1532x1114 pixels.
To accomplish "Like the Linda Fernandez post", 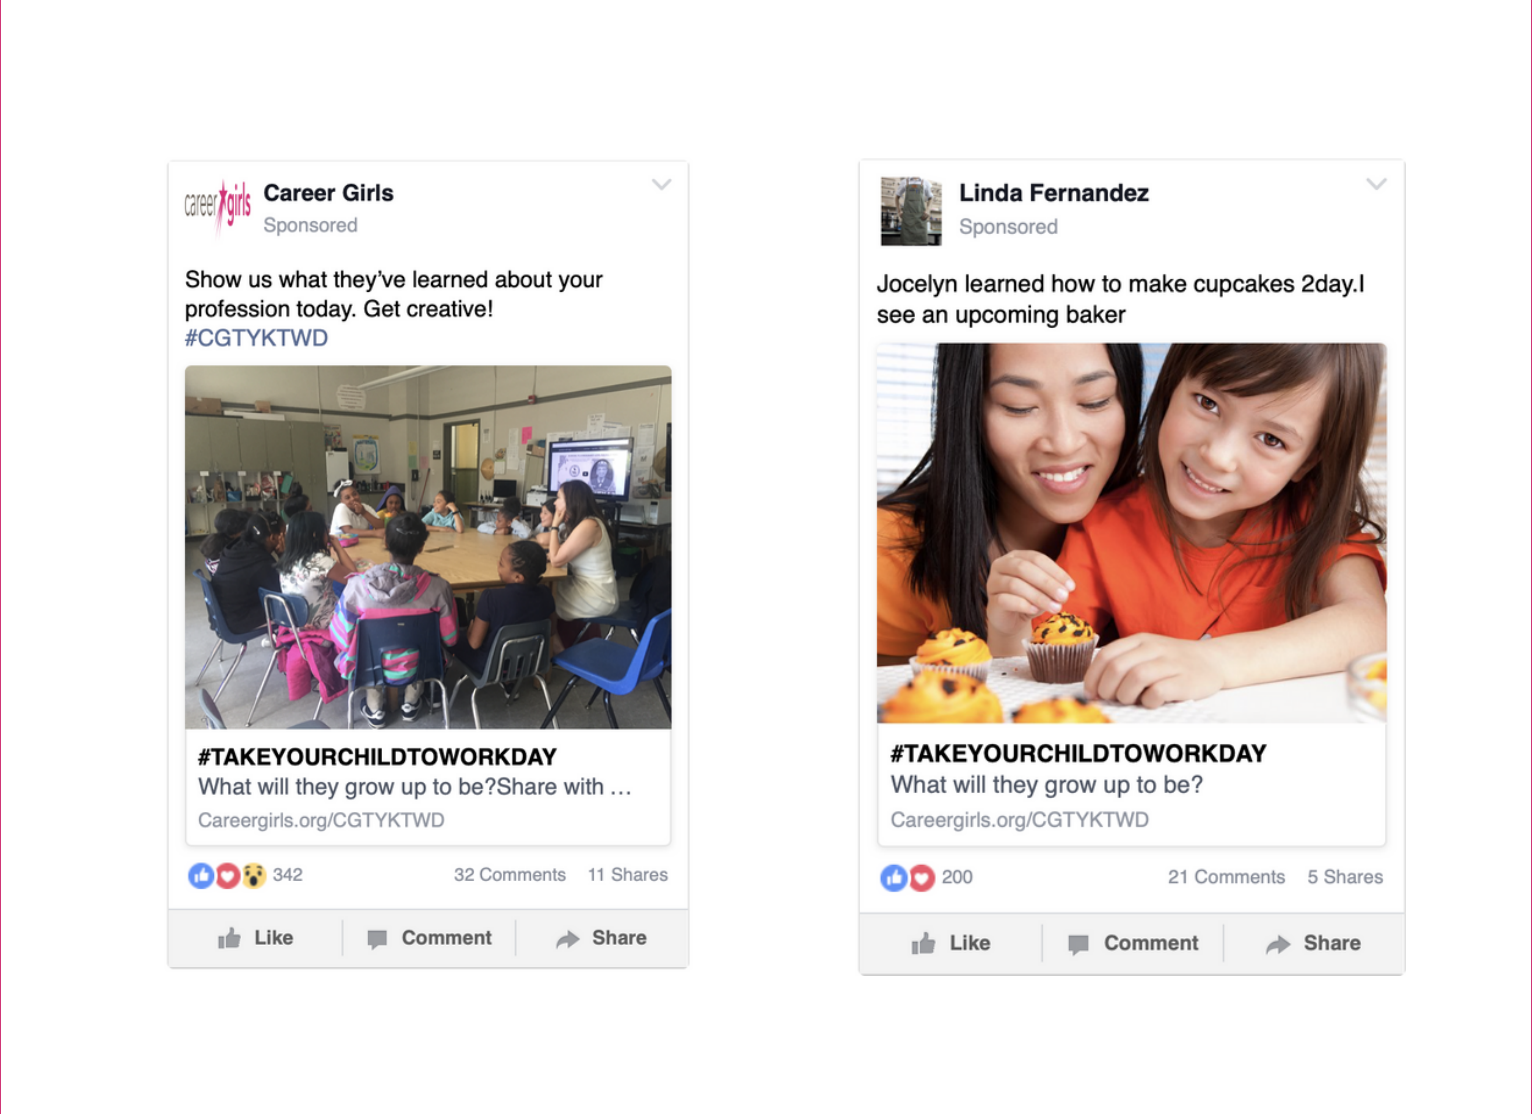I will (x=951, y=943).
